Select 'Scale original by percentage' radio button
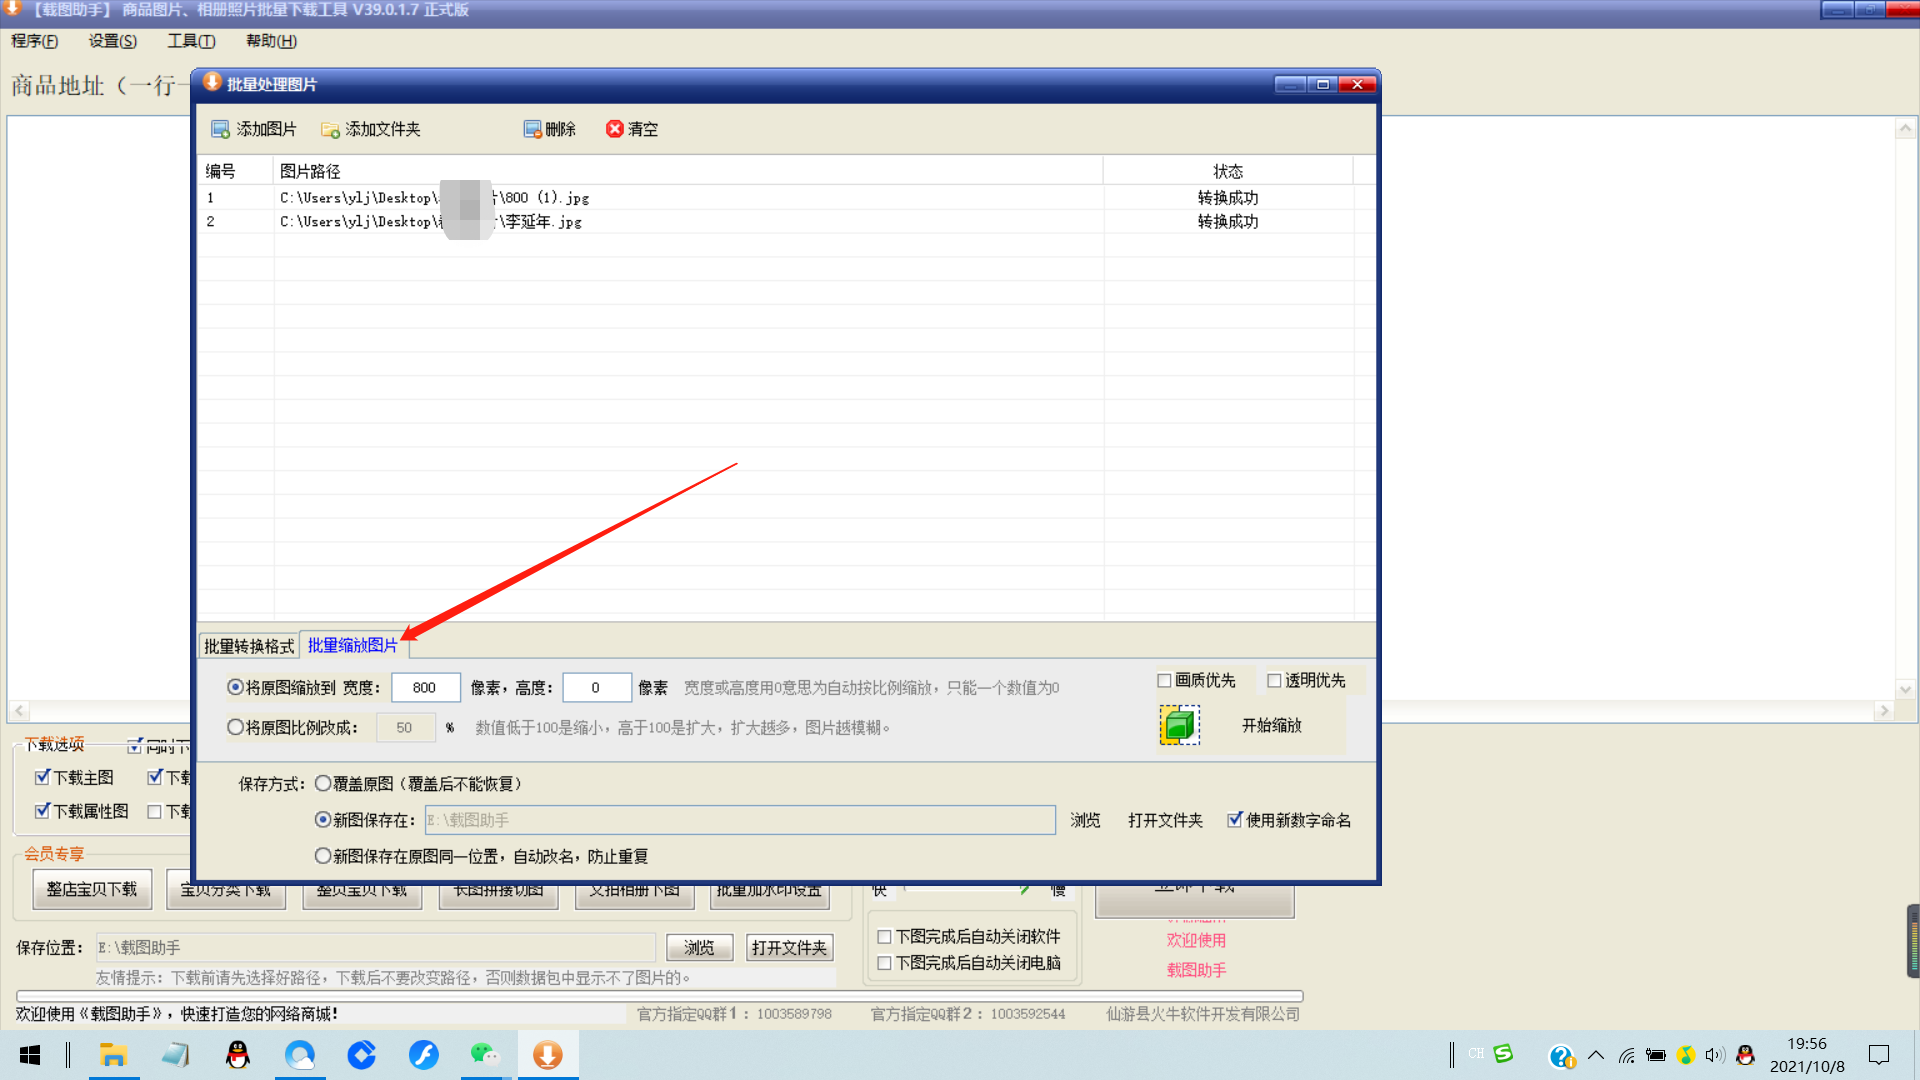The width and height of the screenshot is (1920, 1080). click(235, 727)
